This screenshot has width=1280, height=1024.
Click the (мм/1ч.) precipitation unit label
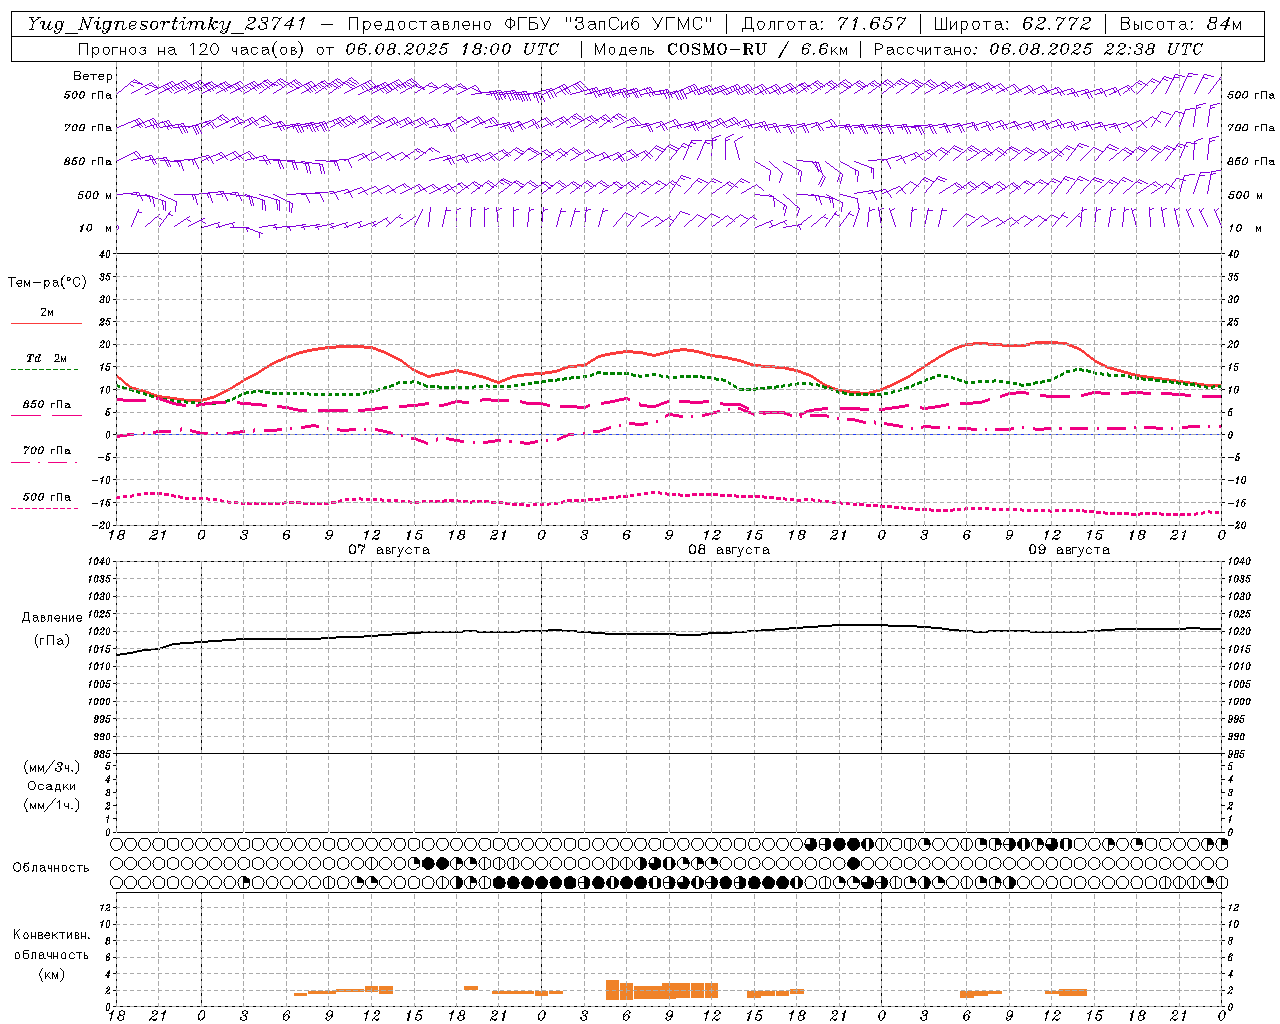click(x=52, y=805)
